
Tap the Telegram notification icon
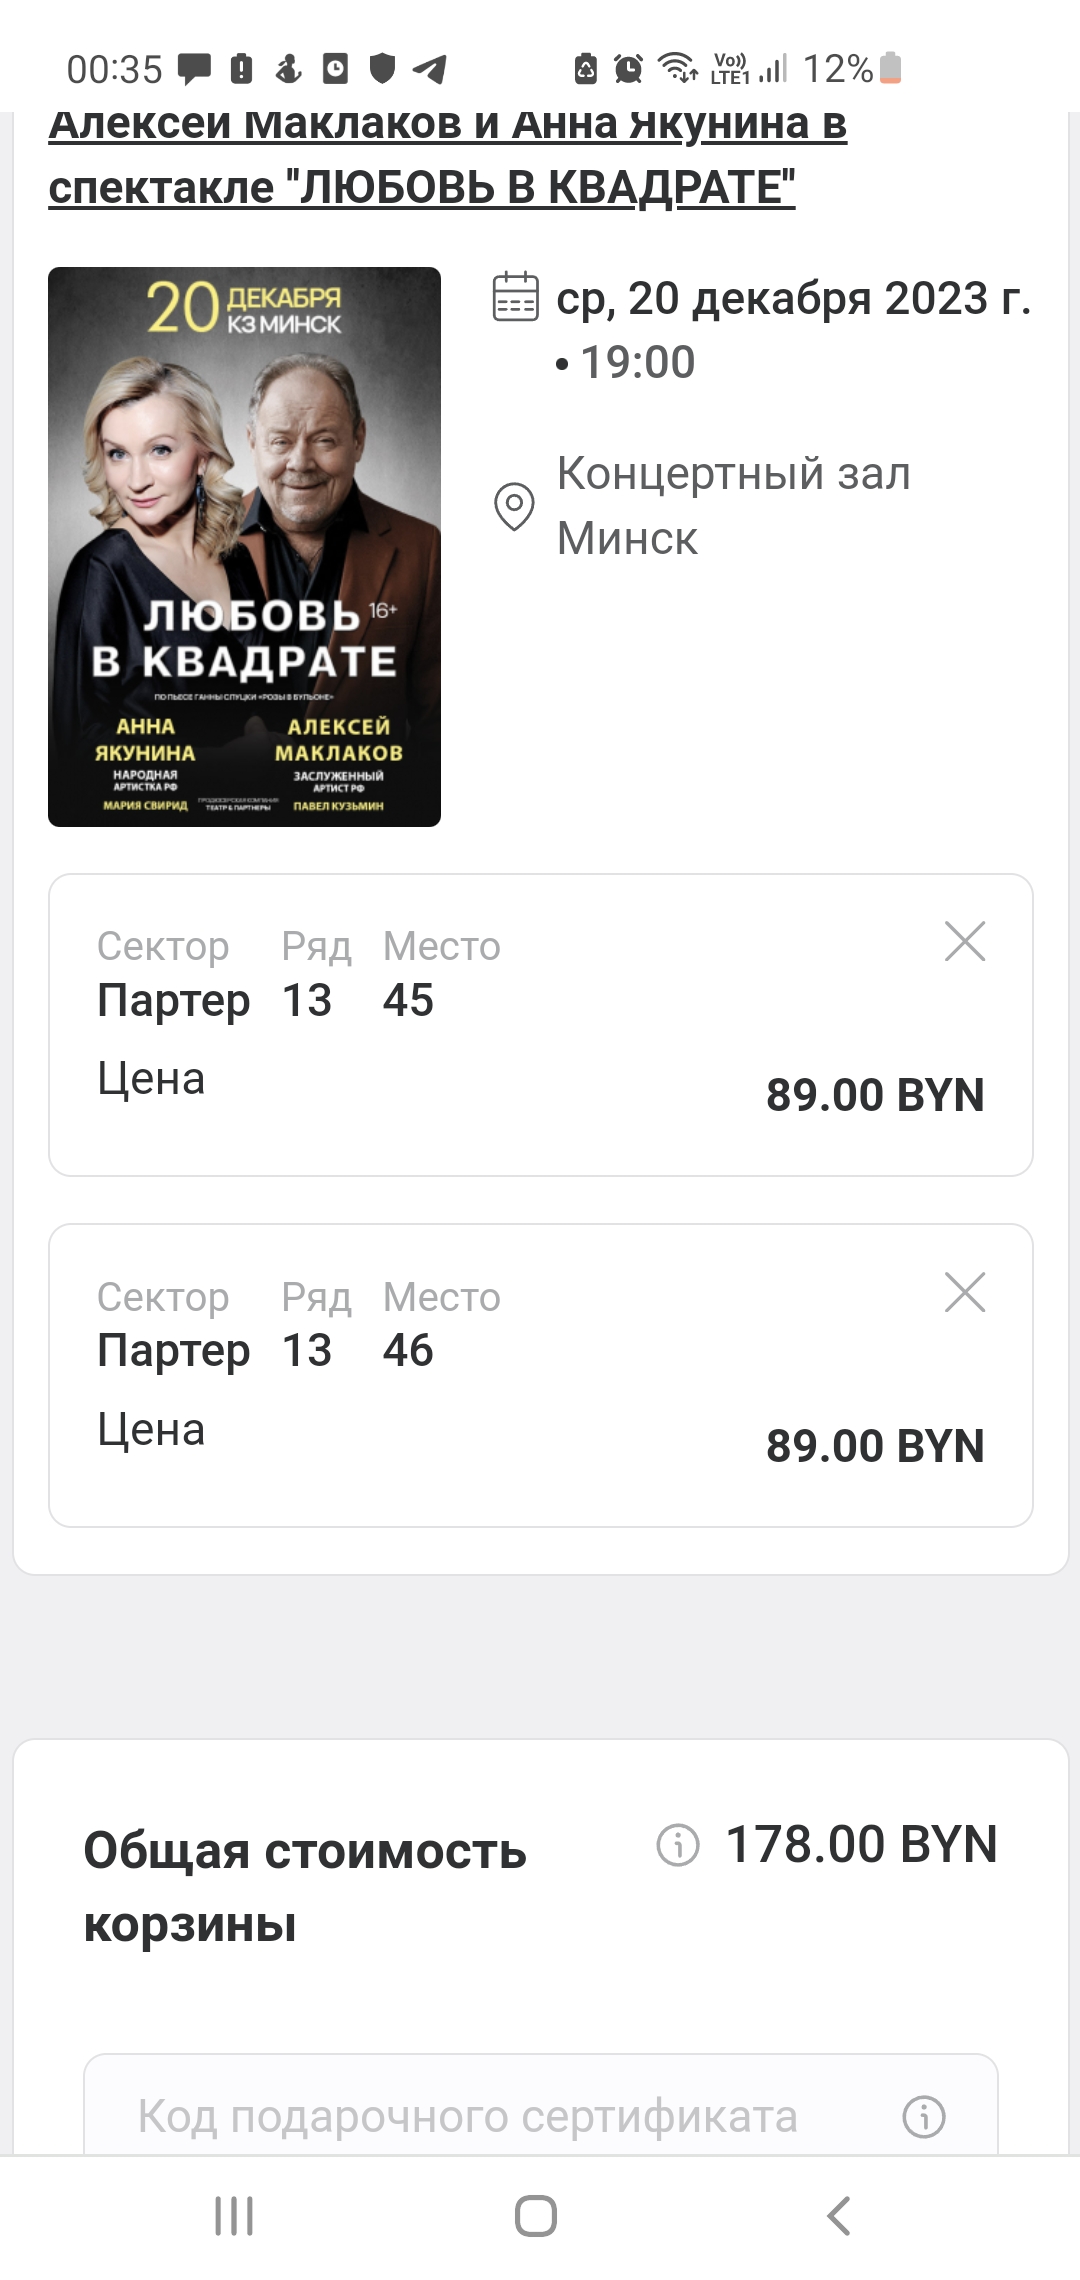pos(430,69)
